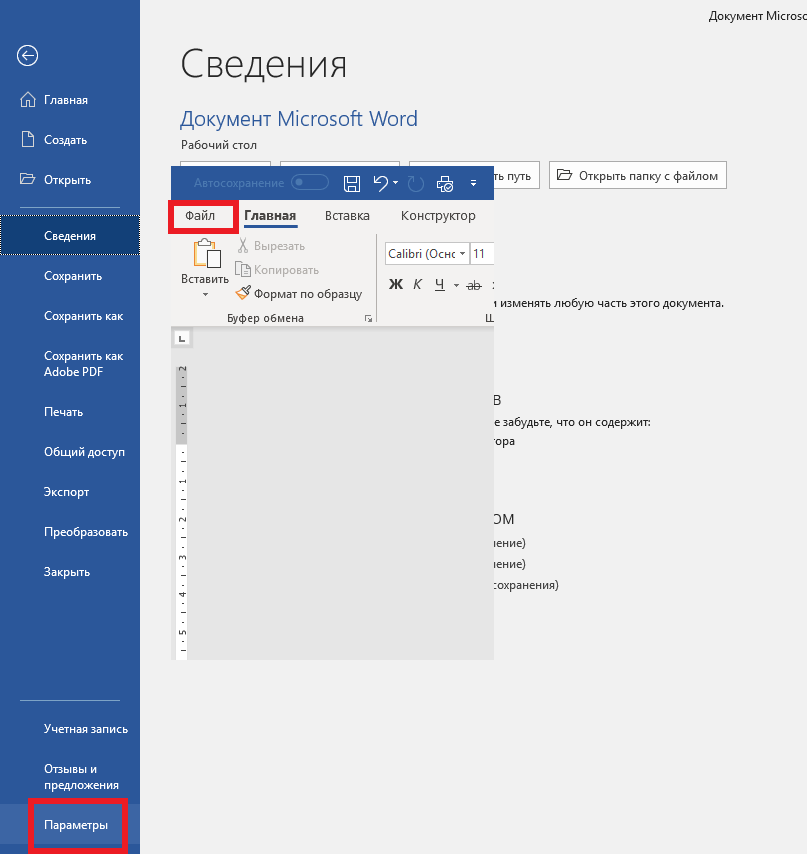The width and height of the screenshot is (807, 854).
Task: Click the Undo arrow icon
Action: [380, 183]
